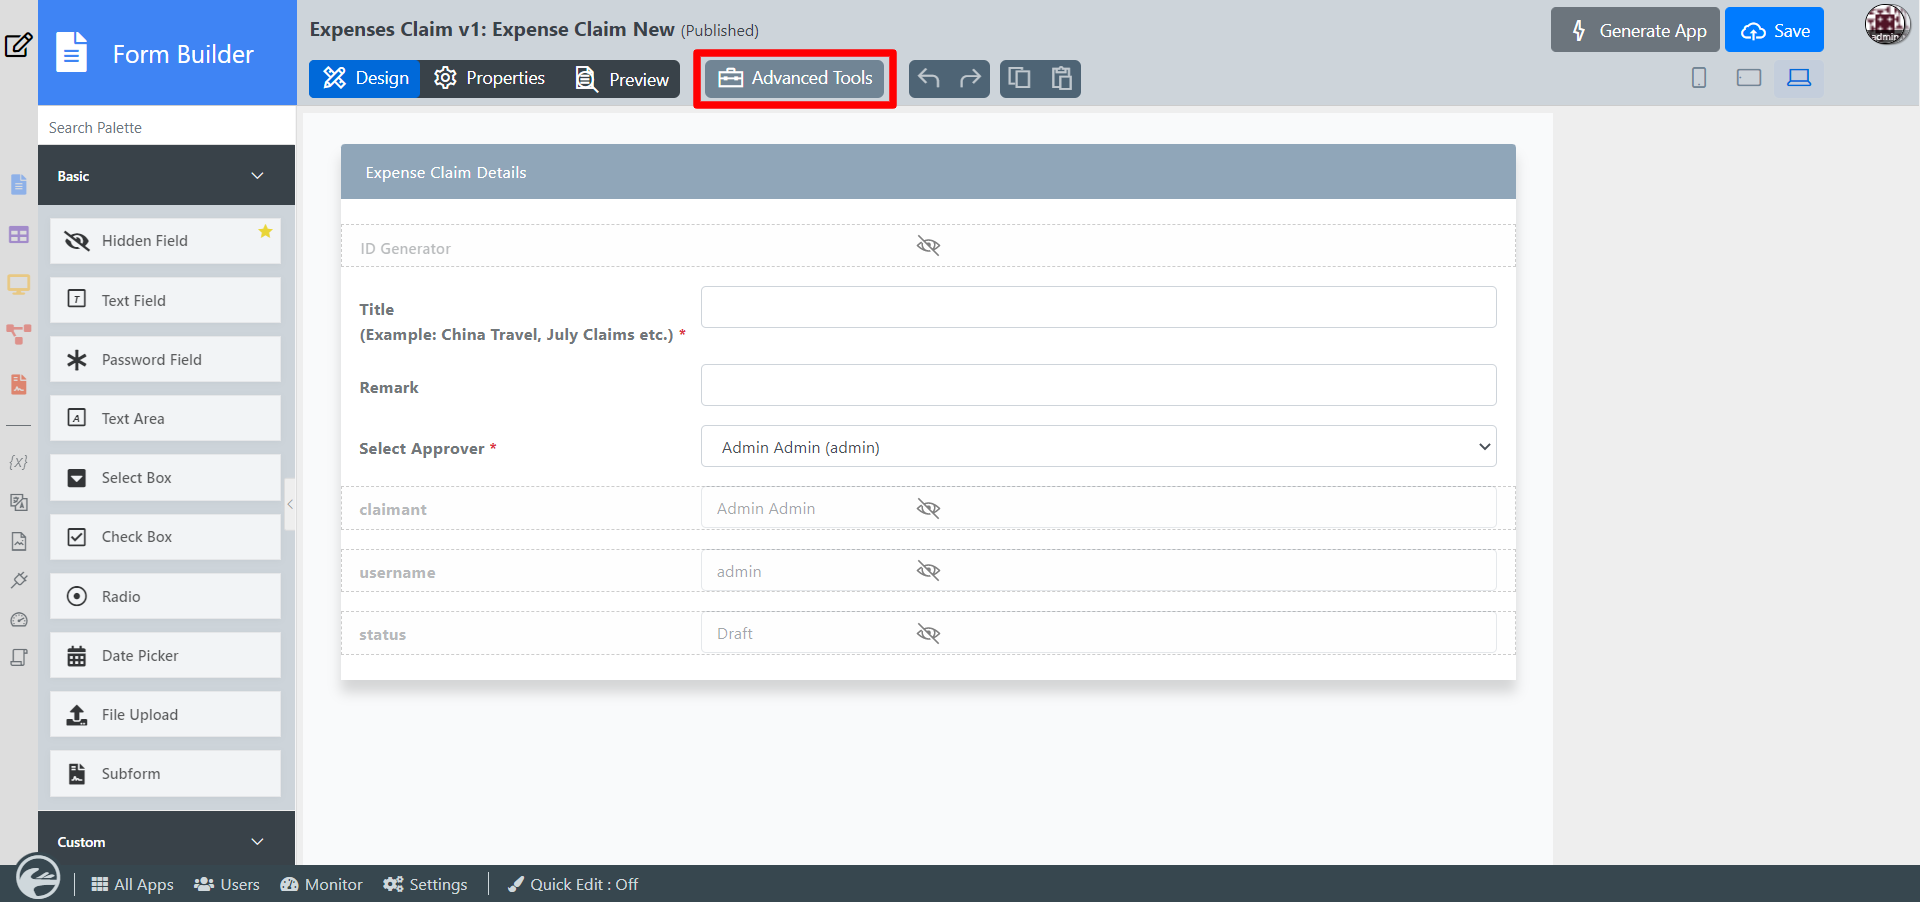Screen dimensions: 1920x902
Task: Select the Radio palette element
Action: click(166, 596)
